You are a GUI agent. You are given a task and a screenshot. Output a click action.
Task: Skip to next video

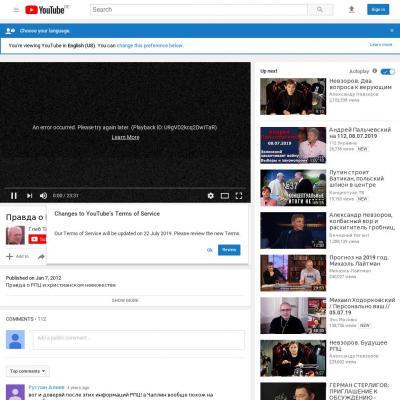[29, 196]
